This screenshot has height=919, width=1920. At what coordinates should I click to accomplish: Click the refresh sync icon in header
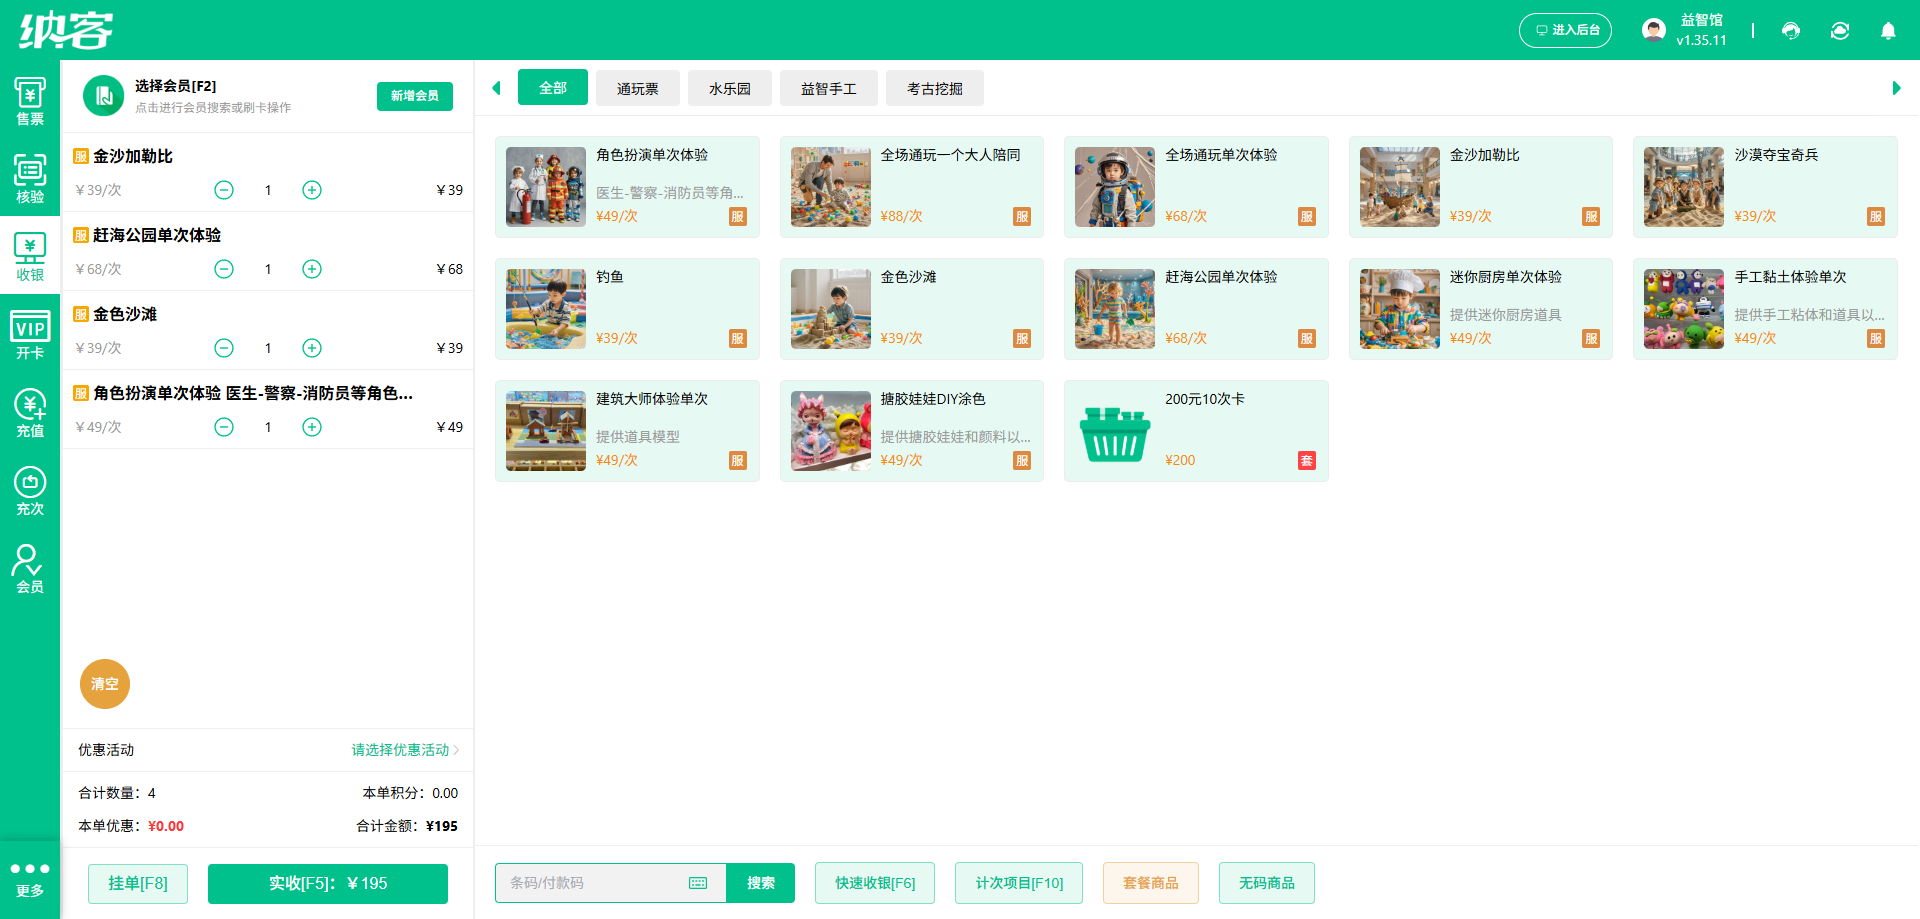tap(1840, 30)
